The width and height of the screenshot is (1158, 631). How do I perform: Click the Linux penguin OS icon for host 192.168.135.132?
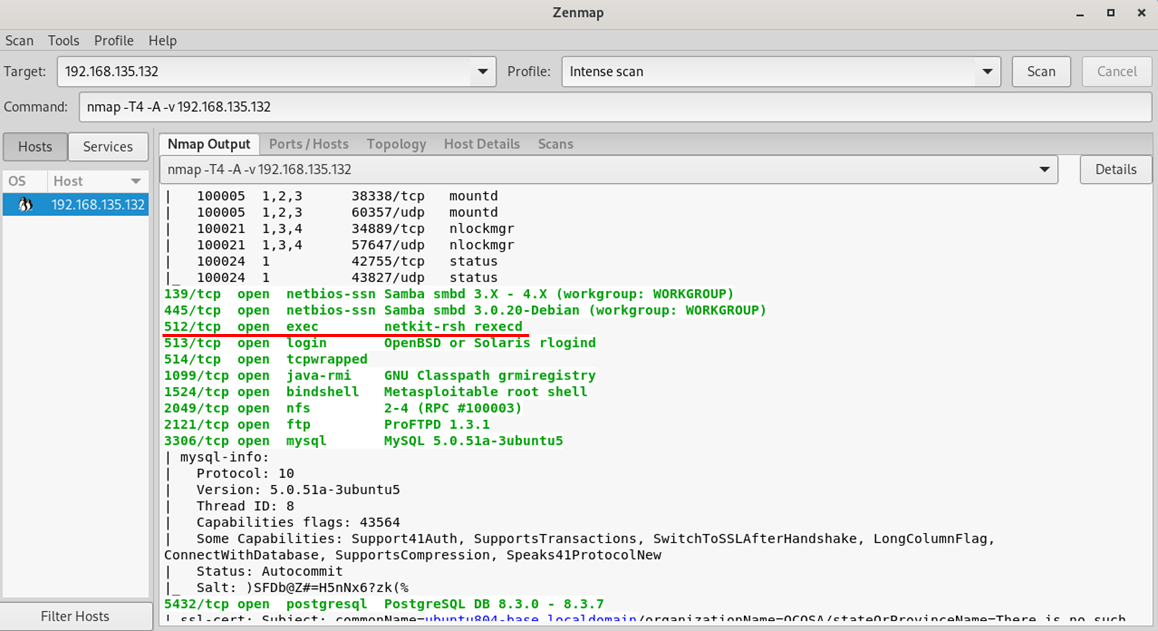point(25,205)
